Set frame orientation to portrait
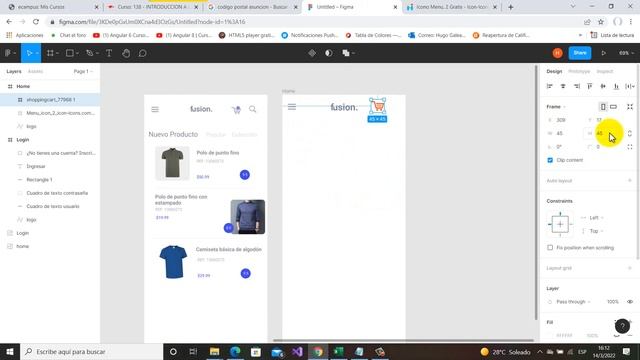Viewport: 640px width, 360px height. click(x=603, y=107)
